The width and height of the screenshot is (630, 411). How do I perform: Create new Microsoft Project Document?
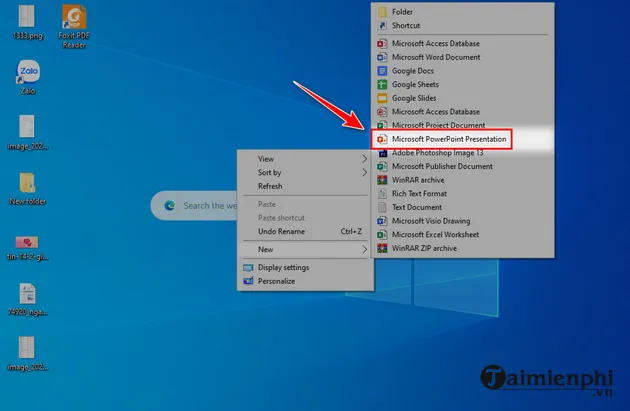(463, 125)
